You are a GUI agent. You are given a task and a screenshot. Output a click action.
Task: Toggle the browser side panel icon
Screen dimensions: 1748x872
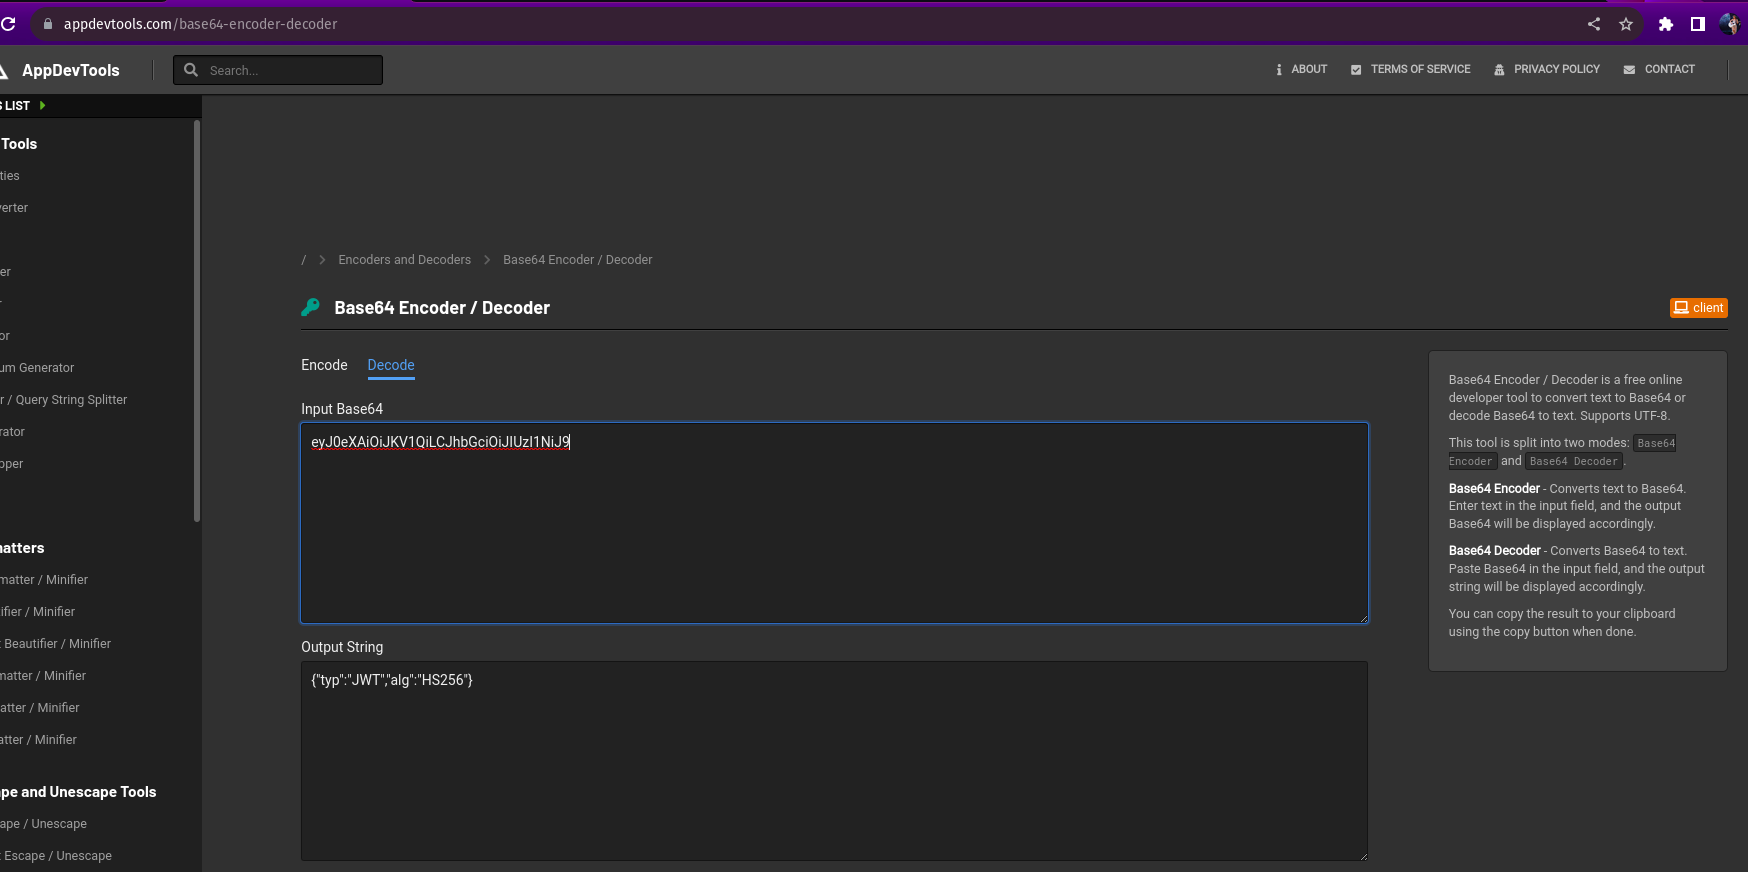(x=1697, y=24)
